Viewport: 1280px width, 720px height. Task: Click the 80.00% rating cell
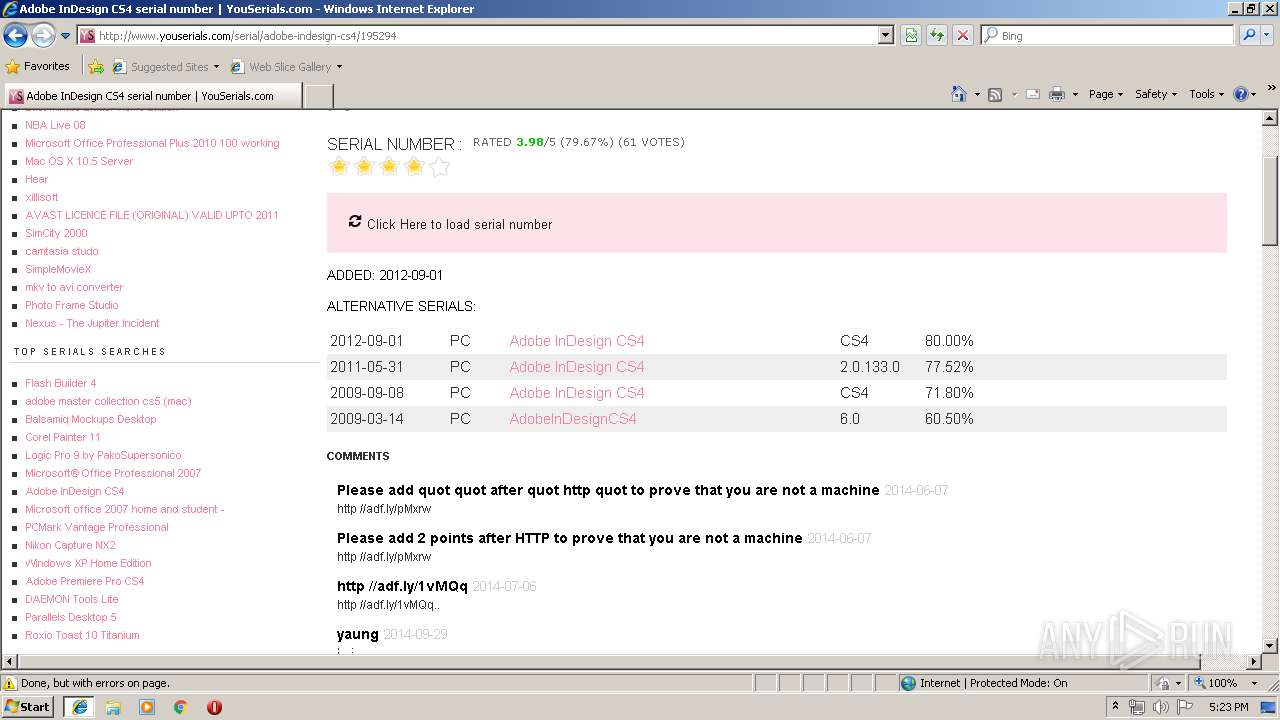click(x=949, y=341)
